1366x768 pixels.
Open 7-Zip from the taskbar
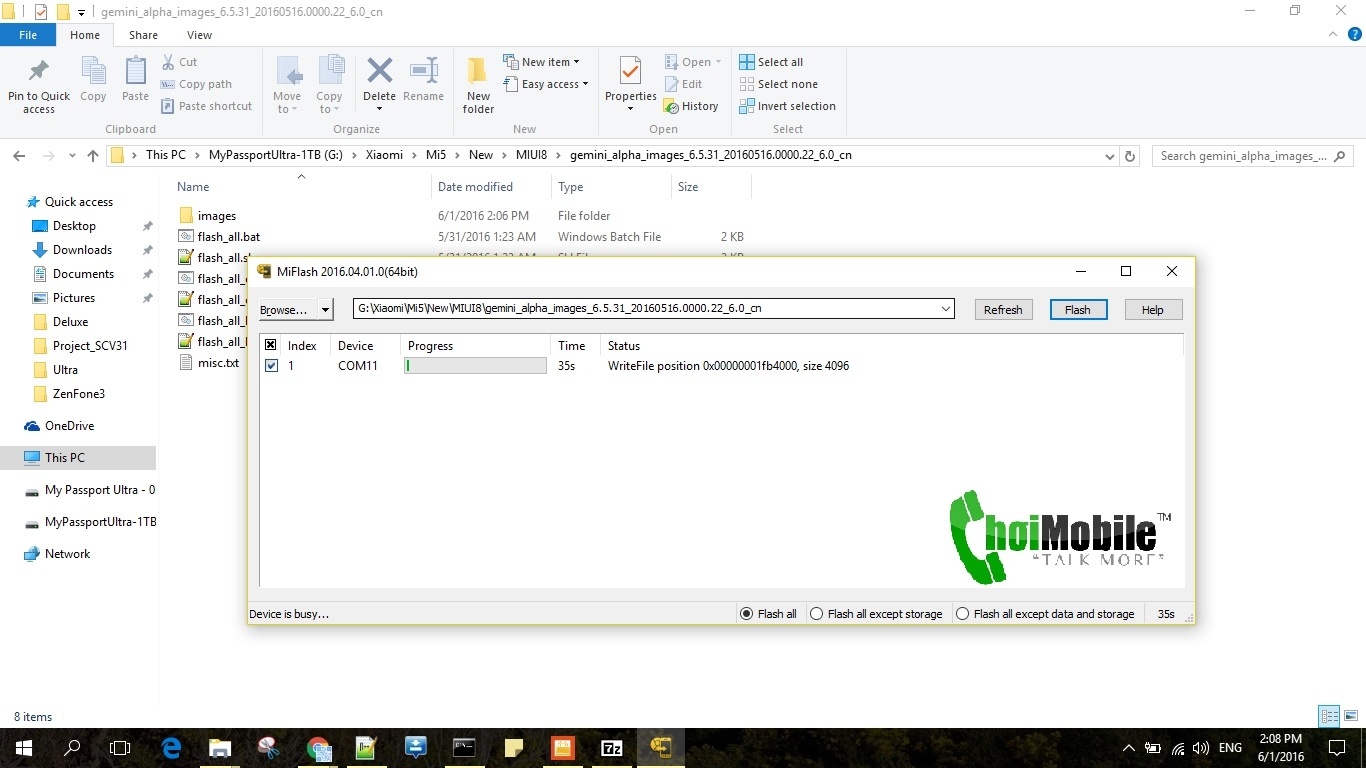coord(612,747)
